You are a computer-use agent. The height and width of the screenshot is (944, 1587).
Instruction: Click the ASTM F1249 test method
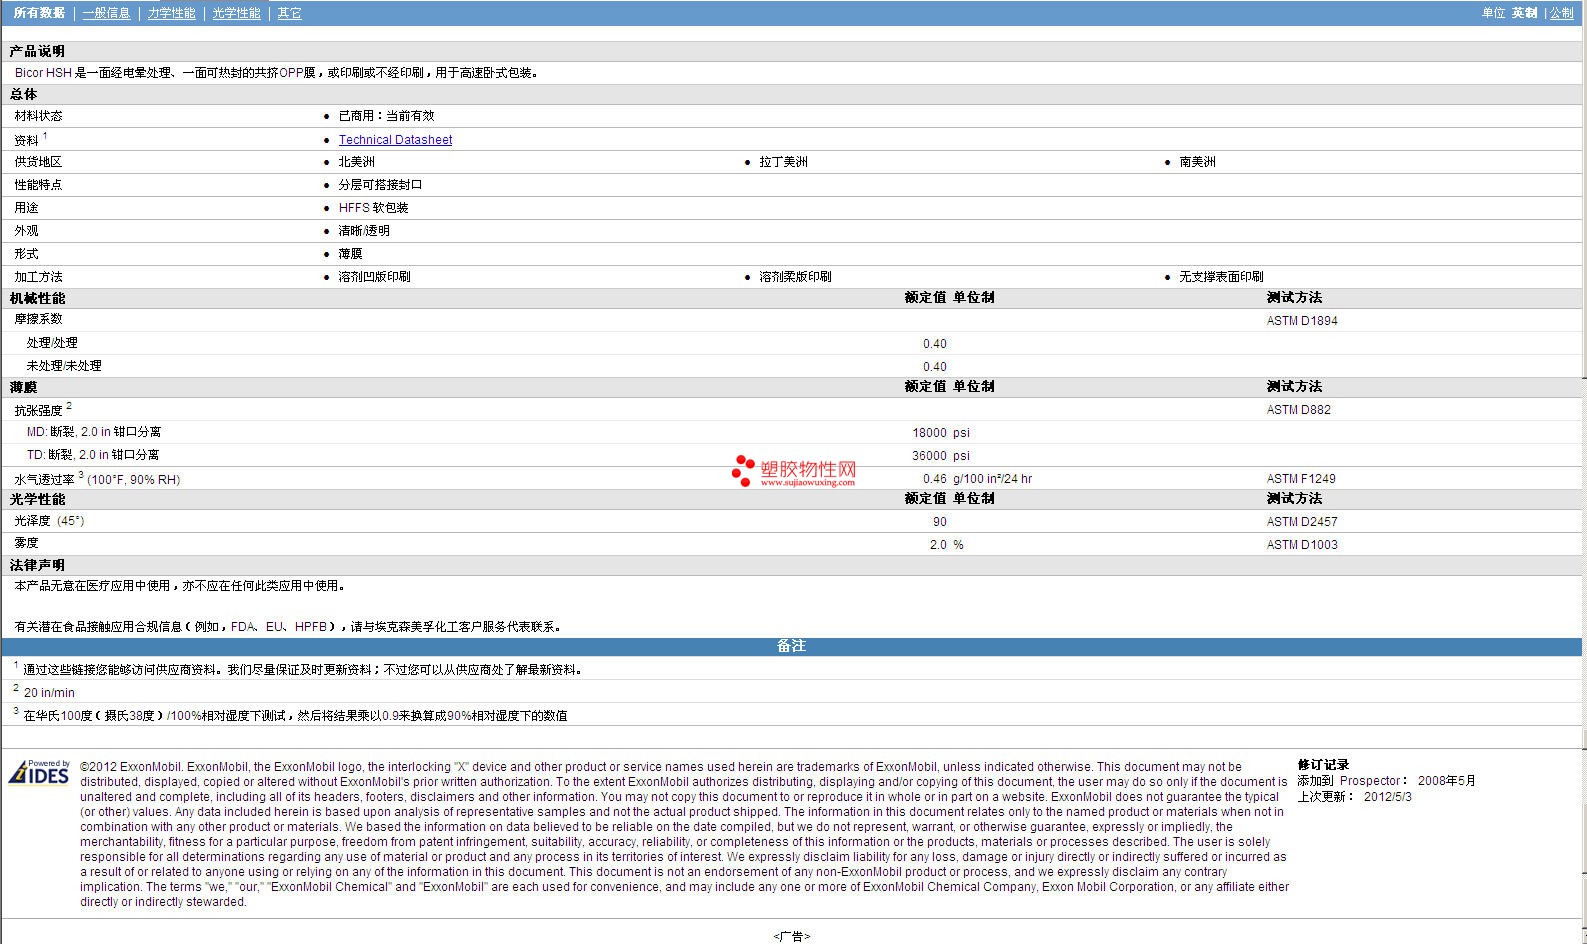(x=1301, y=479)
